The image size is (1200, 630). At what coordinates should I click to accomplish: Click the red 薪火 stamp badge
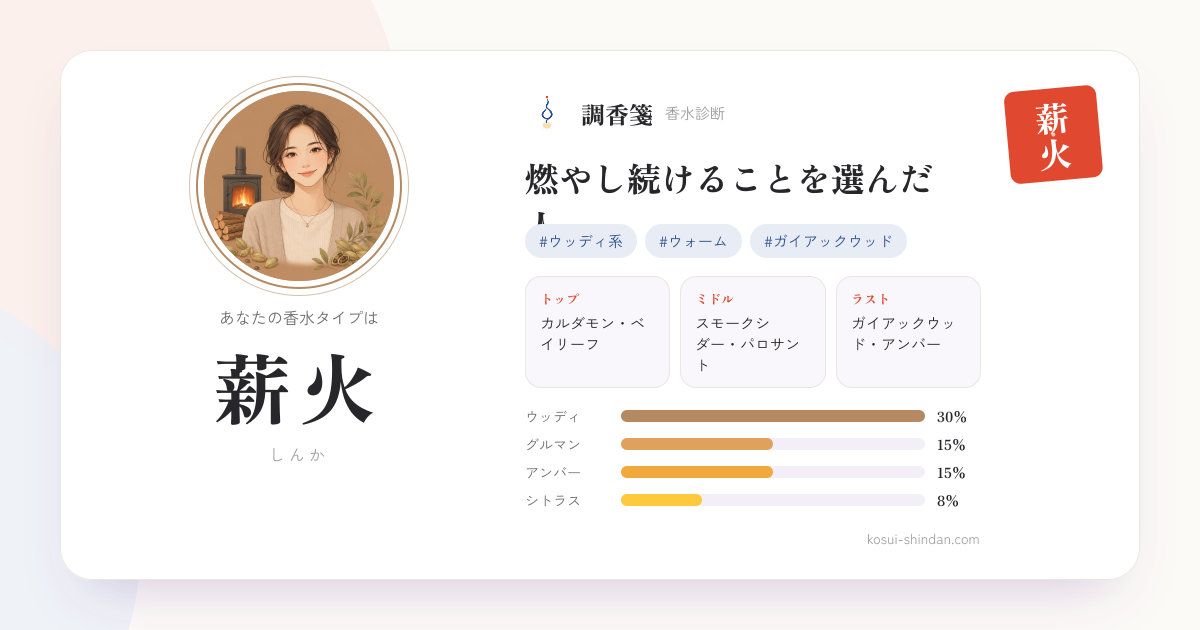(1053, 134)
